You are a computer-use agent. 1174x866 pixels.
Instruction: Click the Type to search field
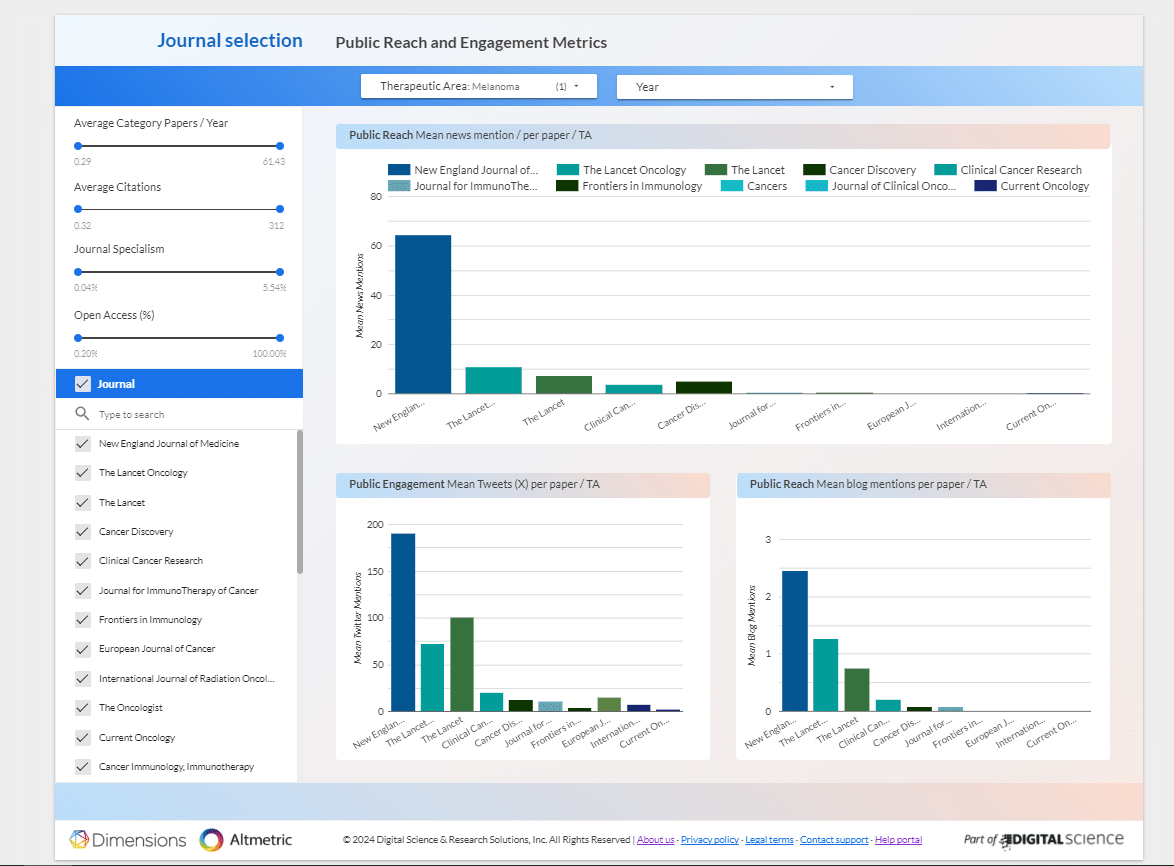coord(190,414)
